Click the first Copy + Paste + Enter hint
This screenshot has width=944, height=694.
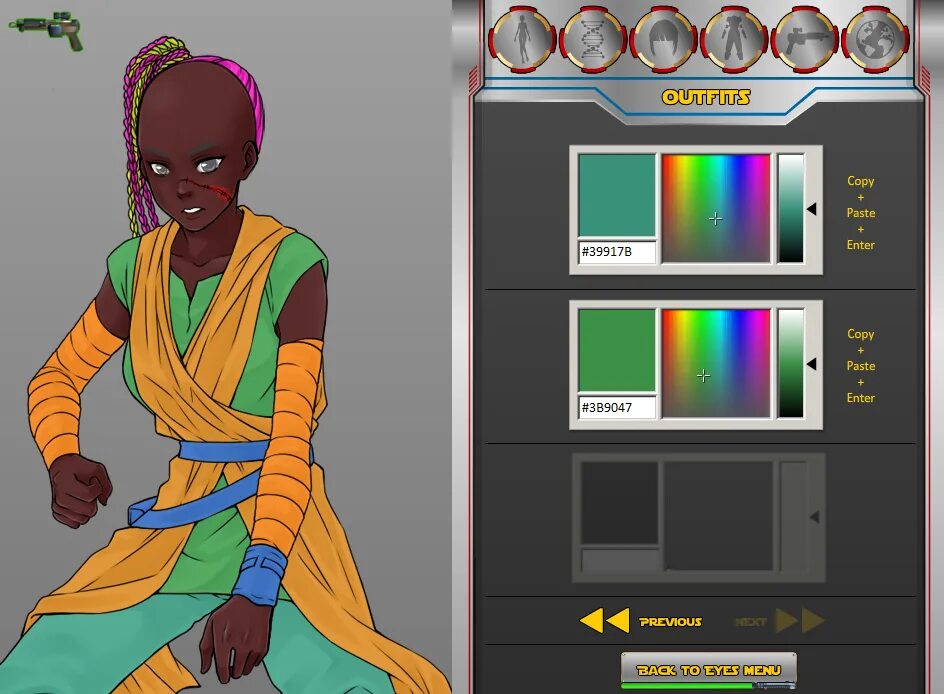[x=861, y=212]
